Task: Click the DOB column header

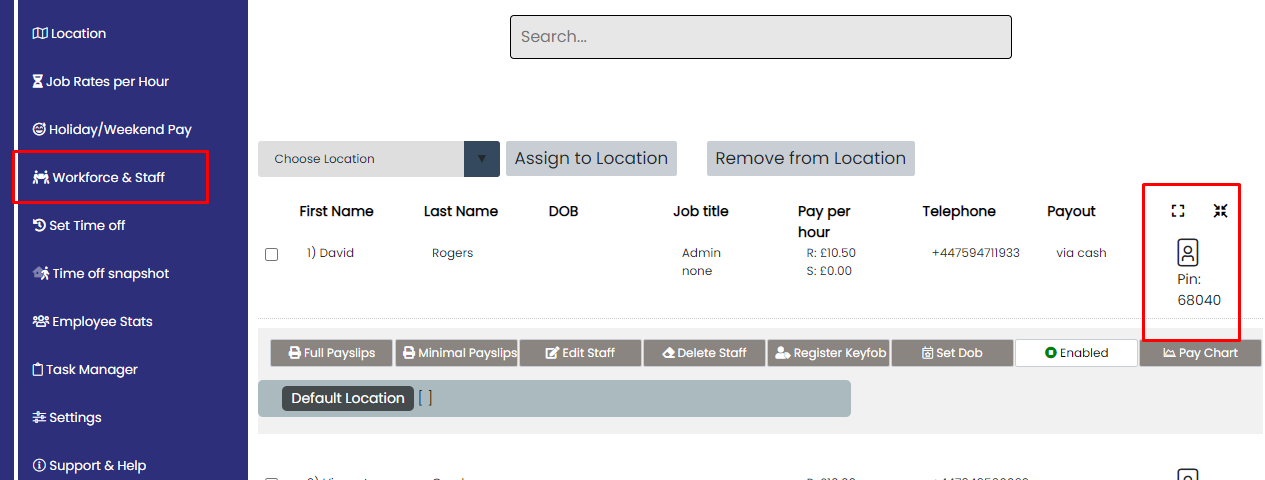Action: point(563,211)
